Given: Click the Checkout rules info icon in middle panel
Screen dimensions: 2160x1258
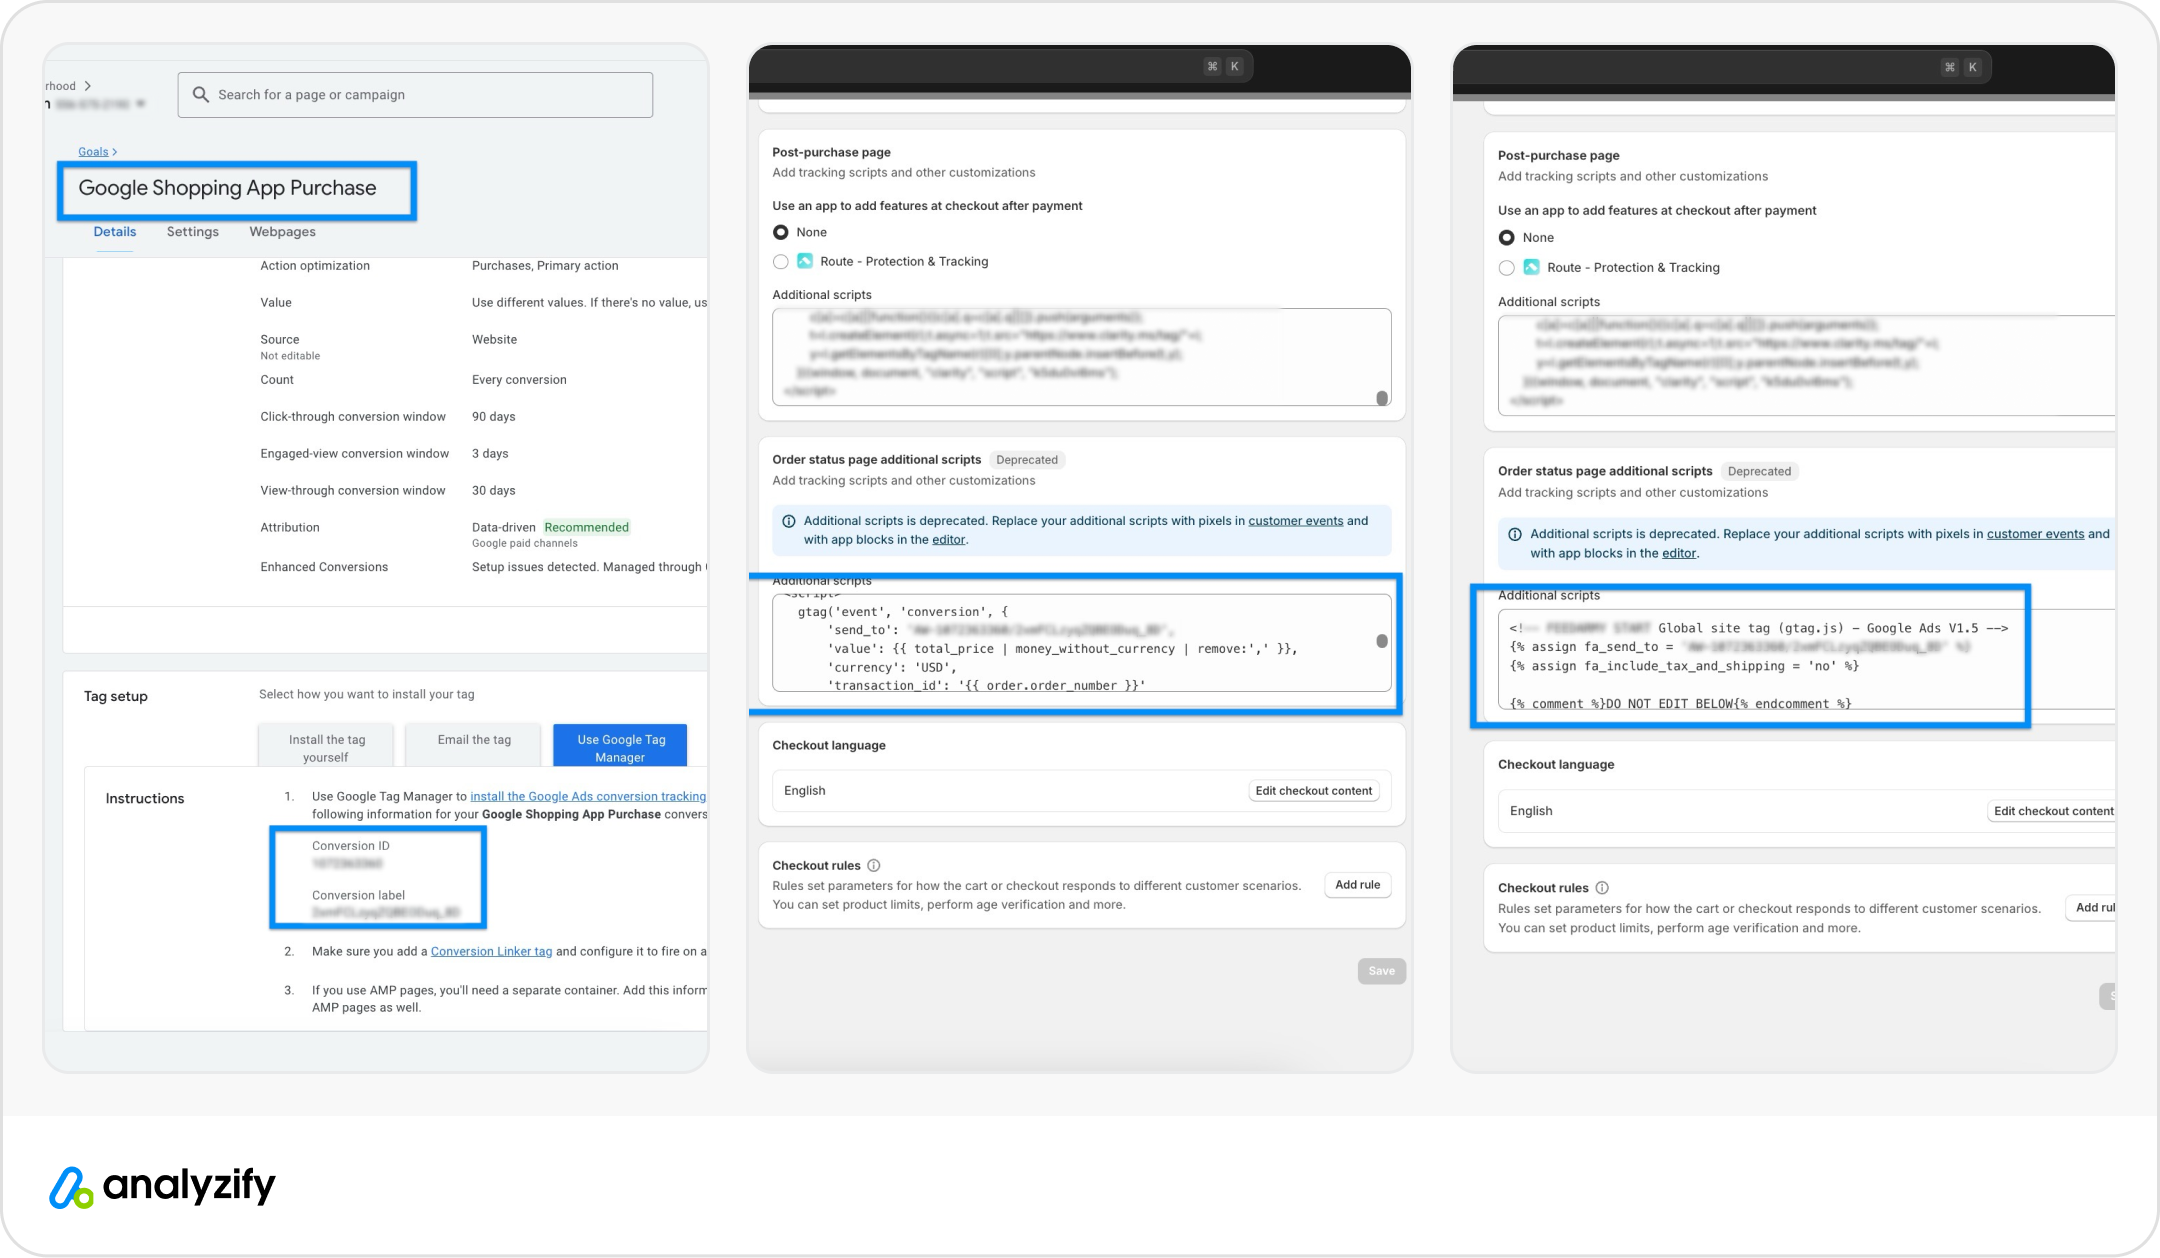Looking at the screenshot, I should (x=873, y=865).
